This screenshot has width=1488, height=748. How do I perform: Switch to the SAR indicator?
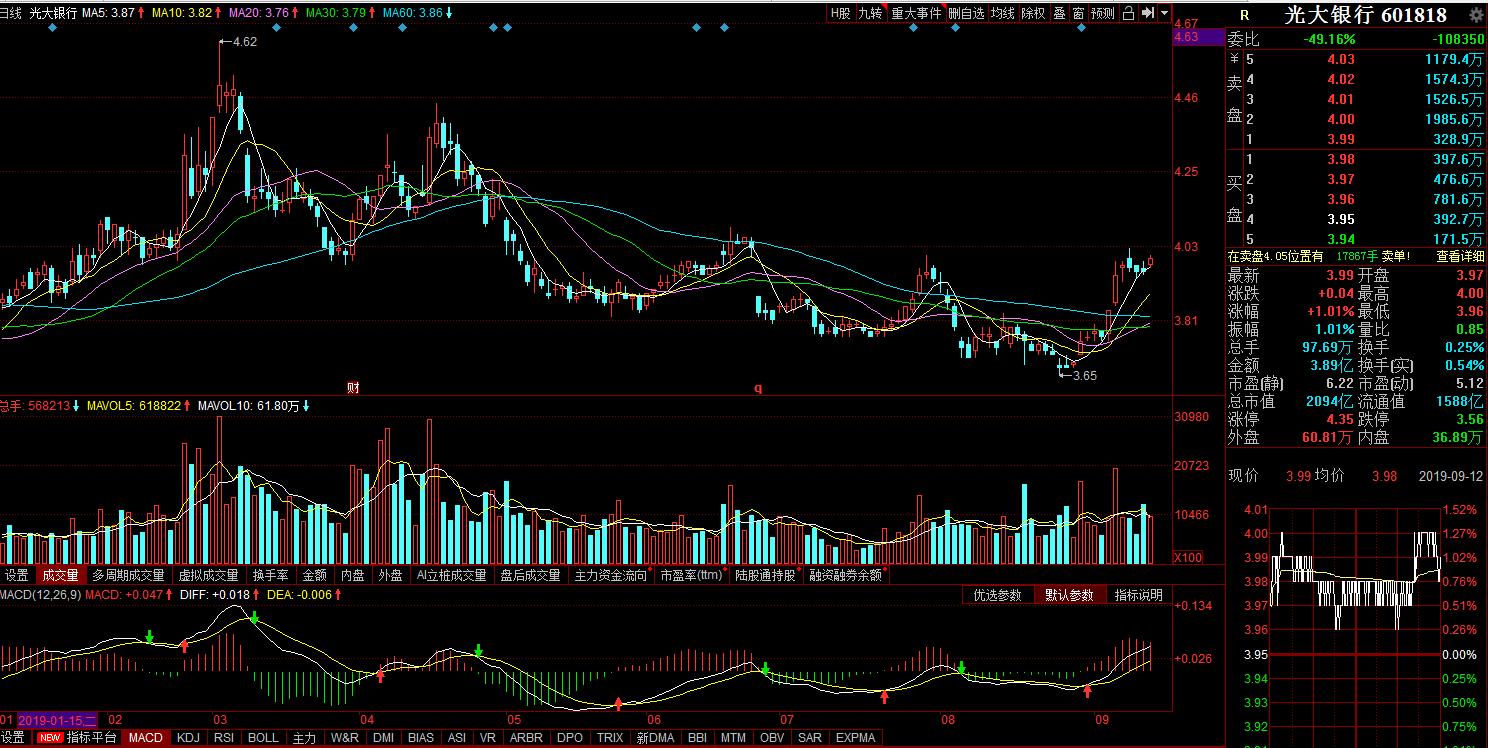click(810, 738)
